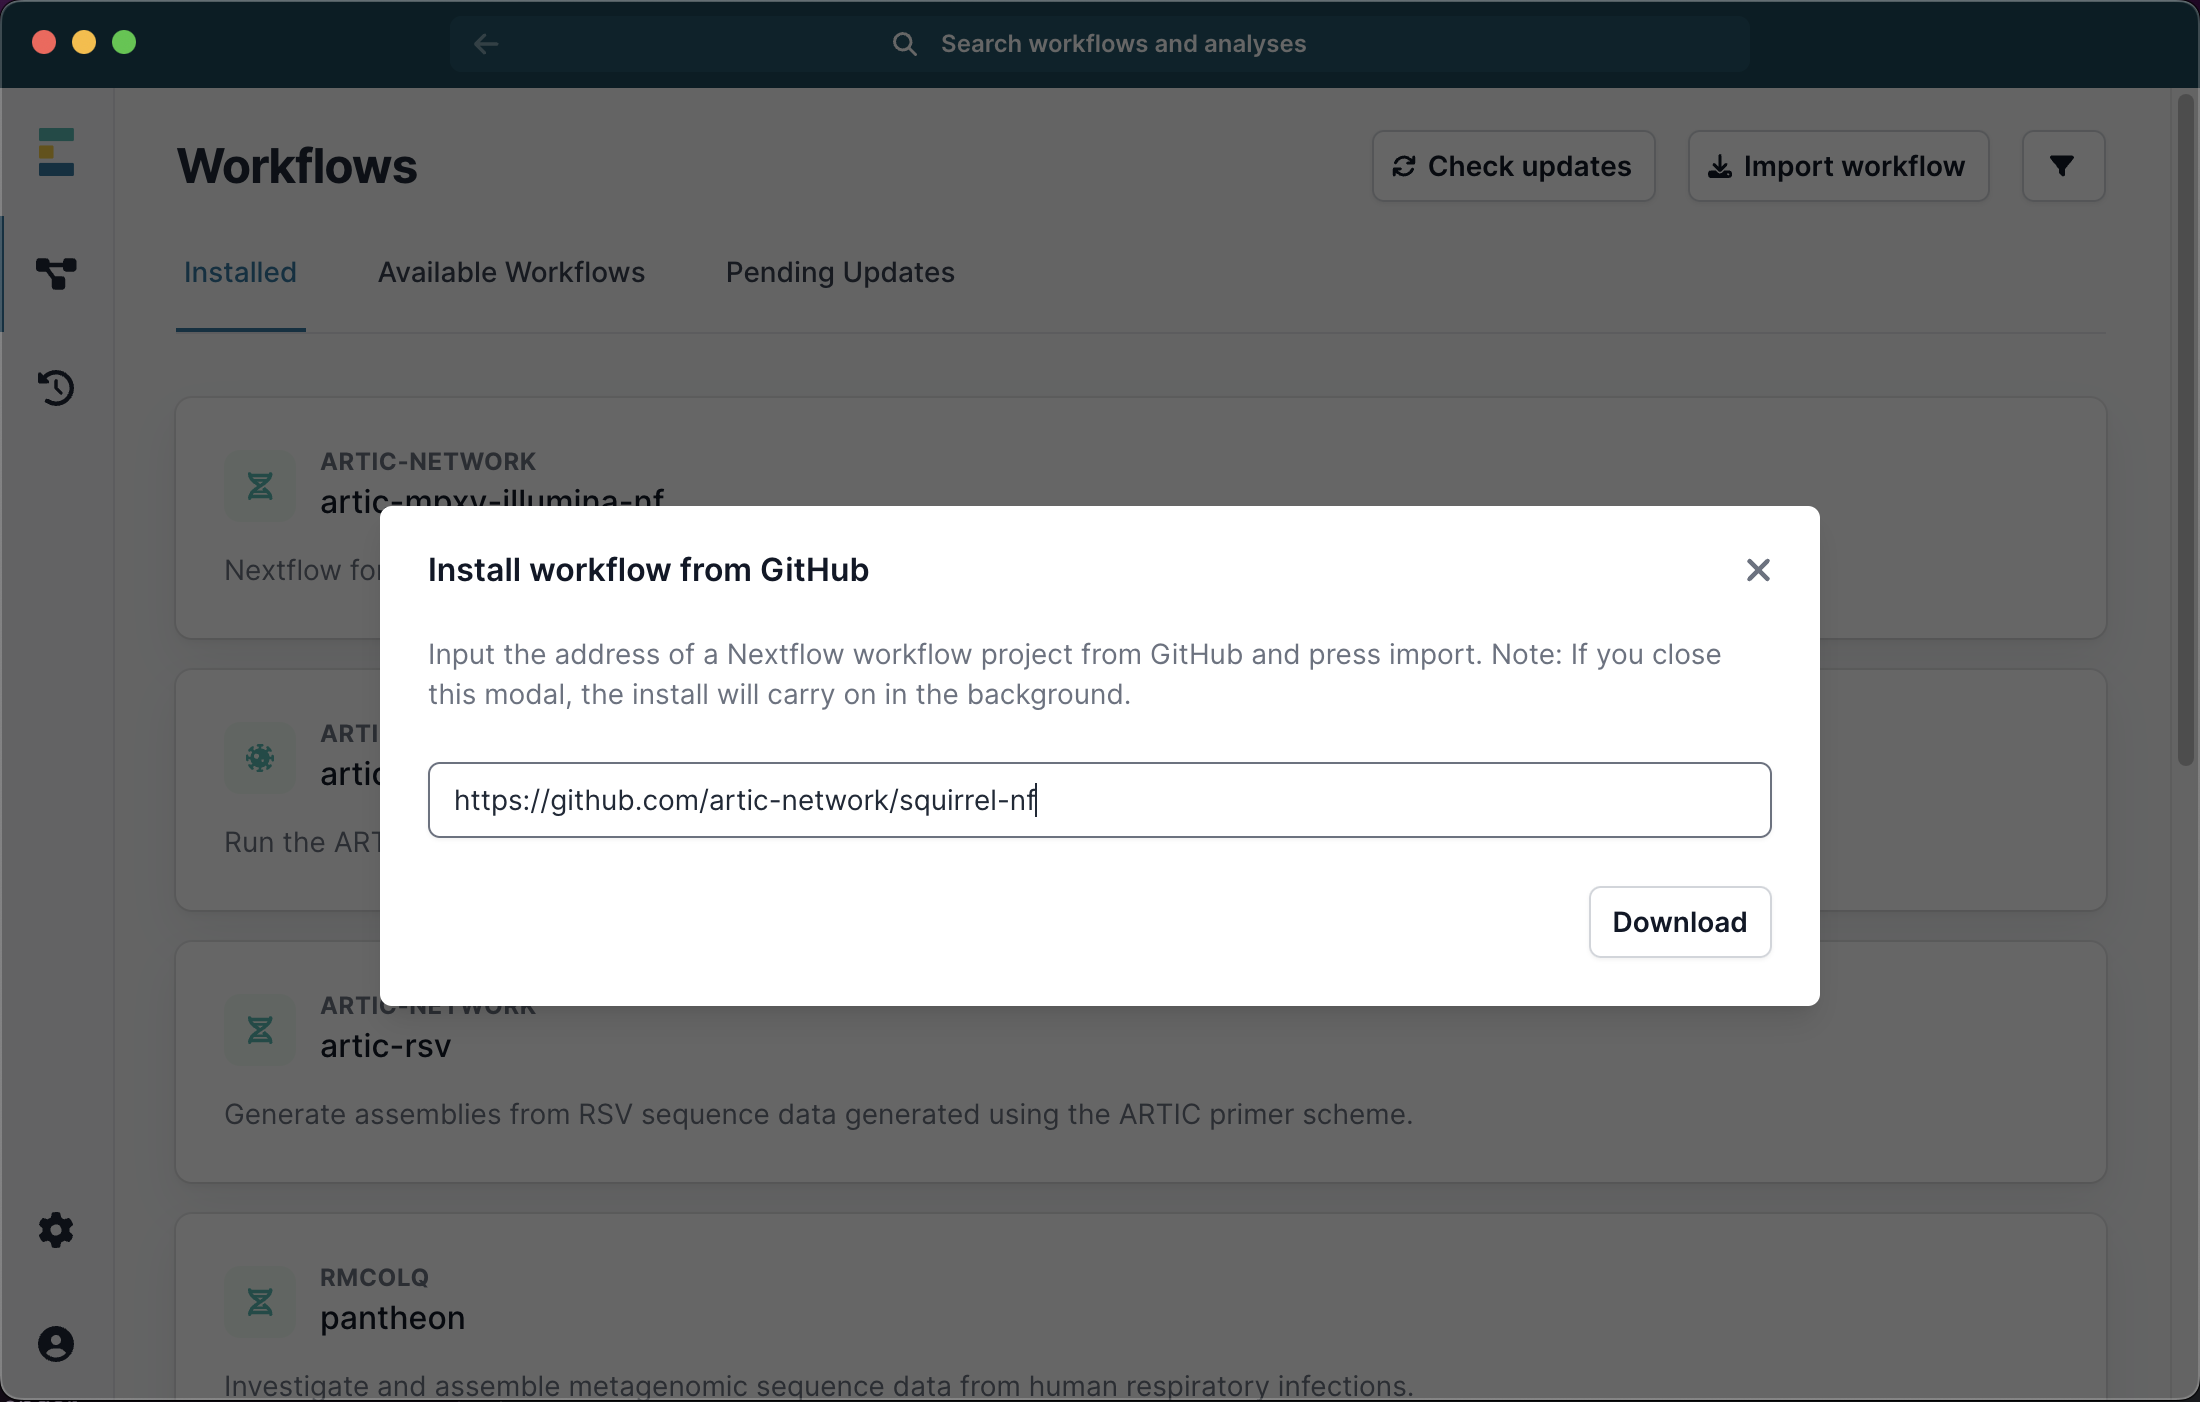Switch to Available Workflows tab
2200x1402 pixels.
point(511,273)
